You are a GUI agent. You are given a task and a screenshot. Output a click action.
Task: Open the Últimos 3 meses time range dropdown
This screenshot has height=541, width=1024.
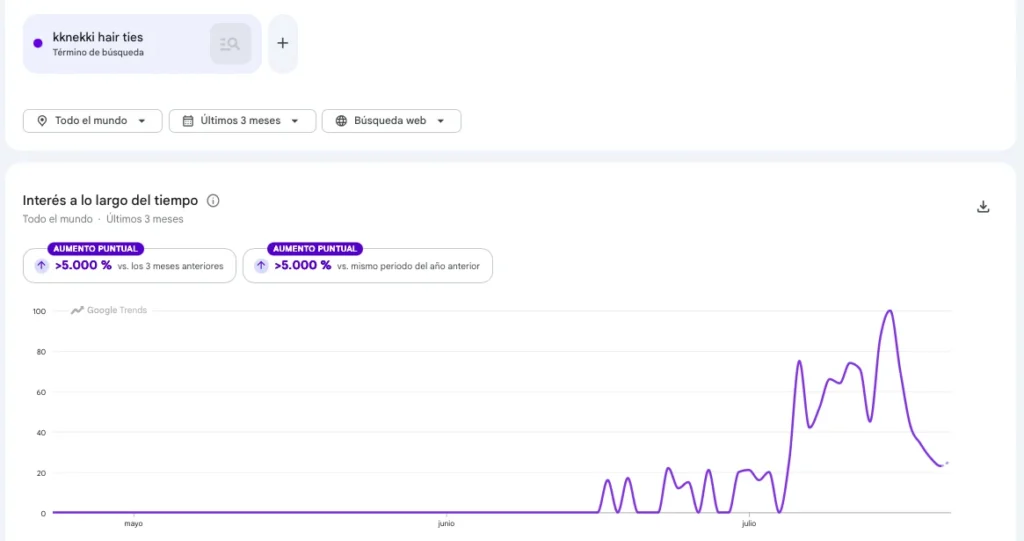(x=242, y=121)
